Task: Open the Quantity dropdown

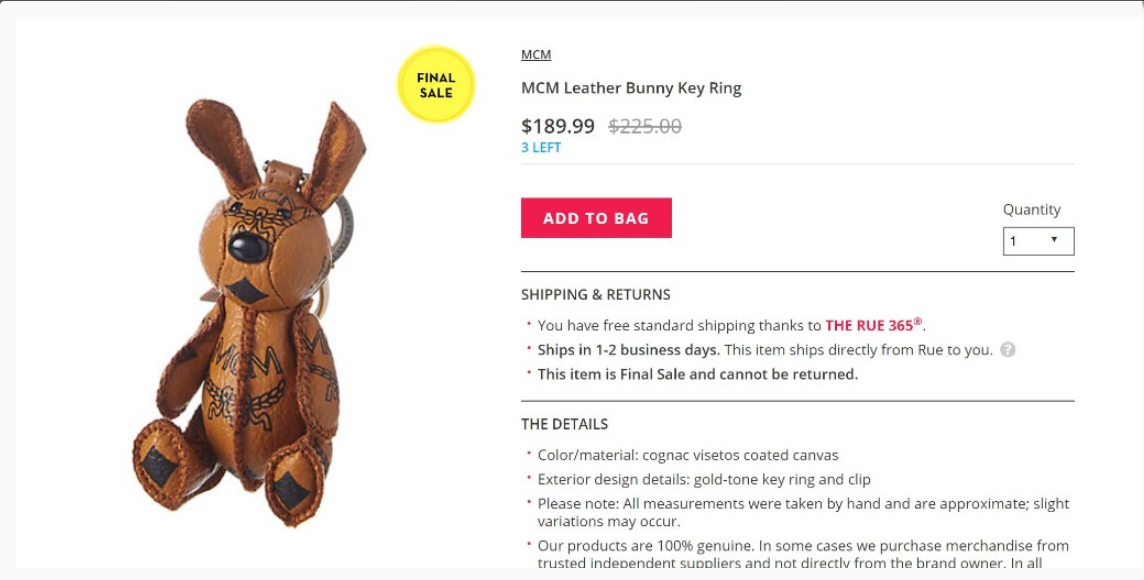Action: 1038,241
